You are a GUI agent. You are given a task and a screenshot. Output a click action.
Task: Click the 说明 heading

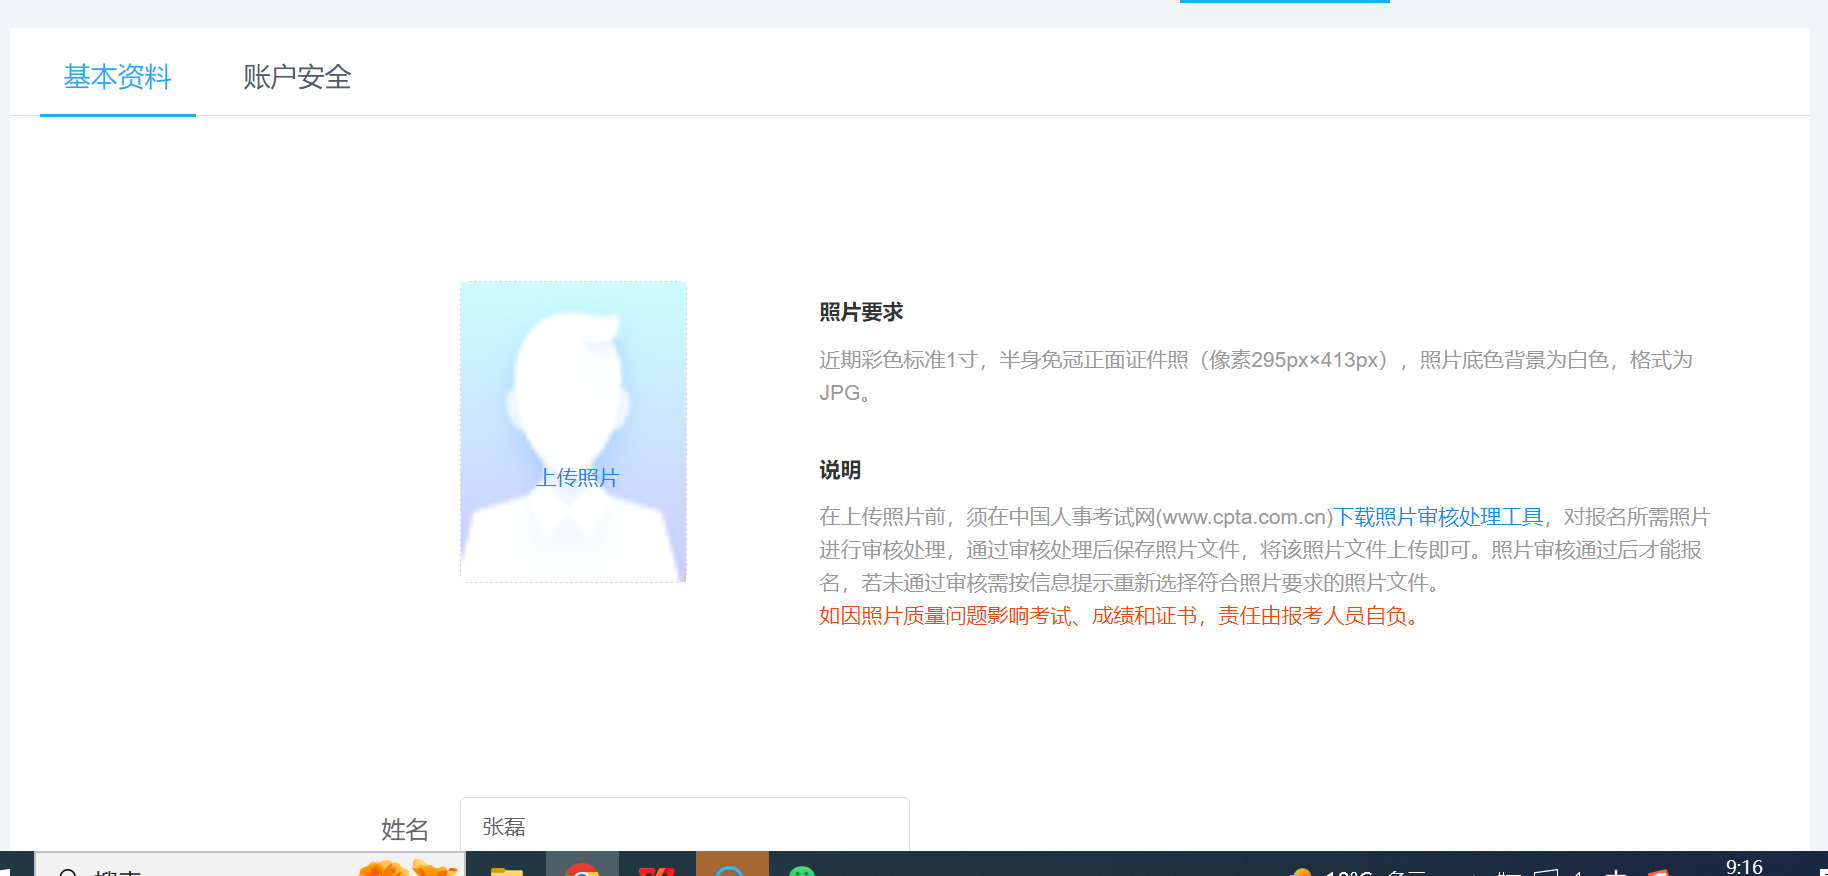click(840, 470)
